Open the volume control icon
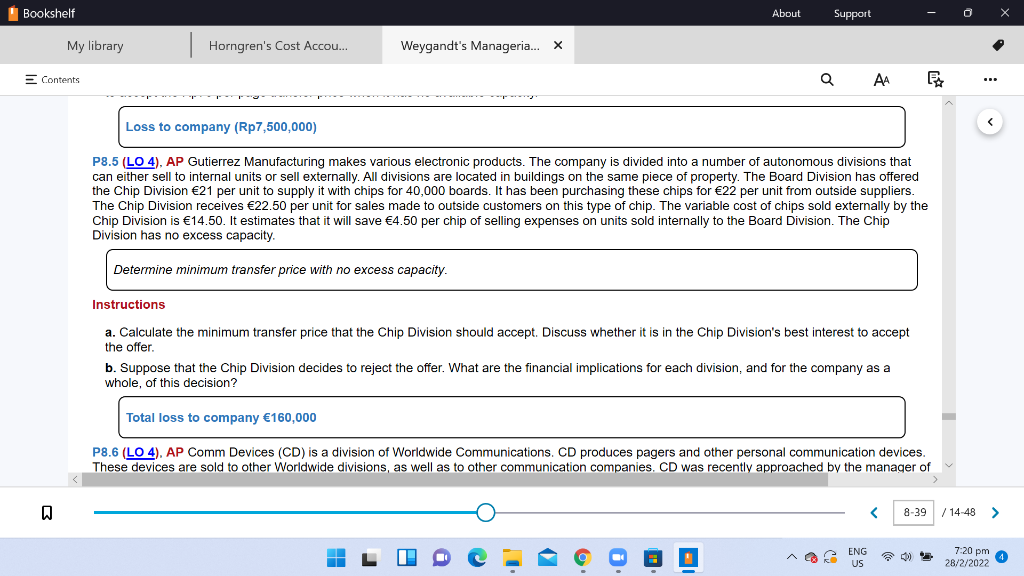Screen dimensions: 1024x576 [906, 557]
